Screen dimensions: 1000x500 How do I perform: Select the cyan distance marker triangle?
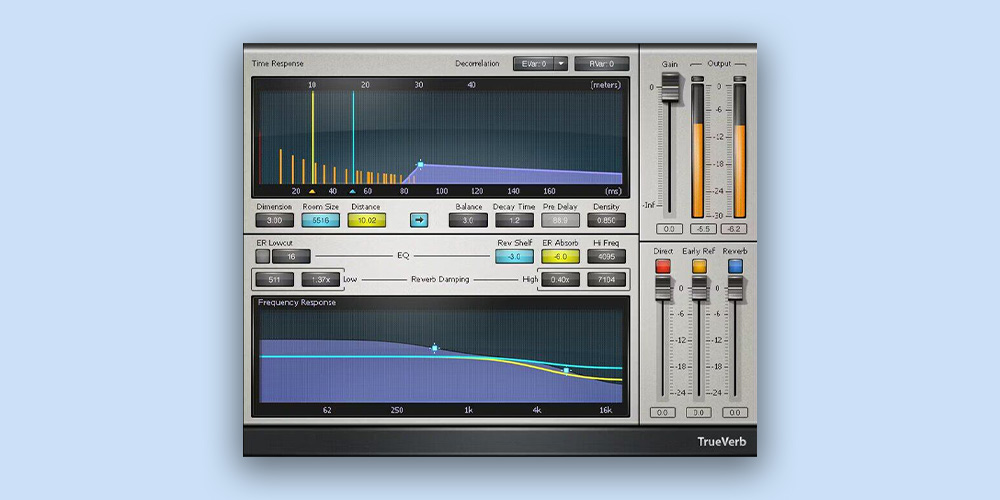(x=352, y=190)
